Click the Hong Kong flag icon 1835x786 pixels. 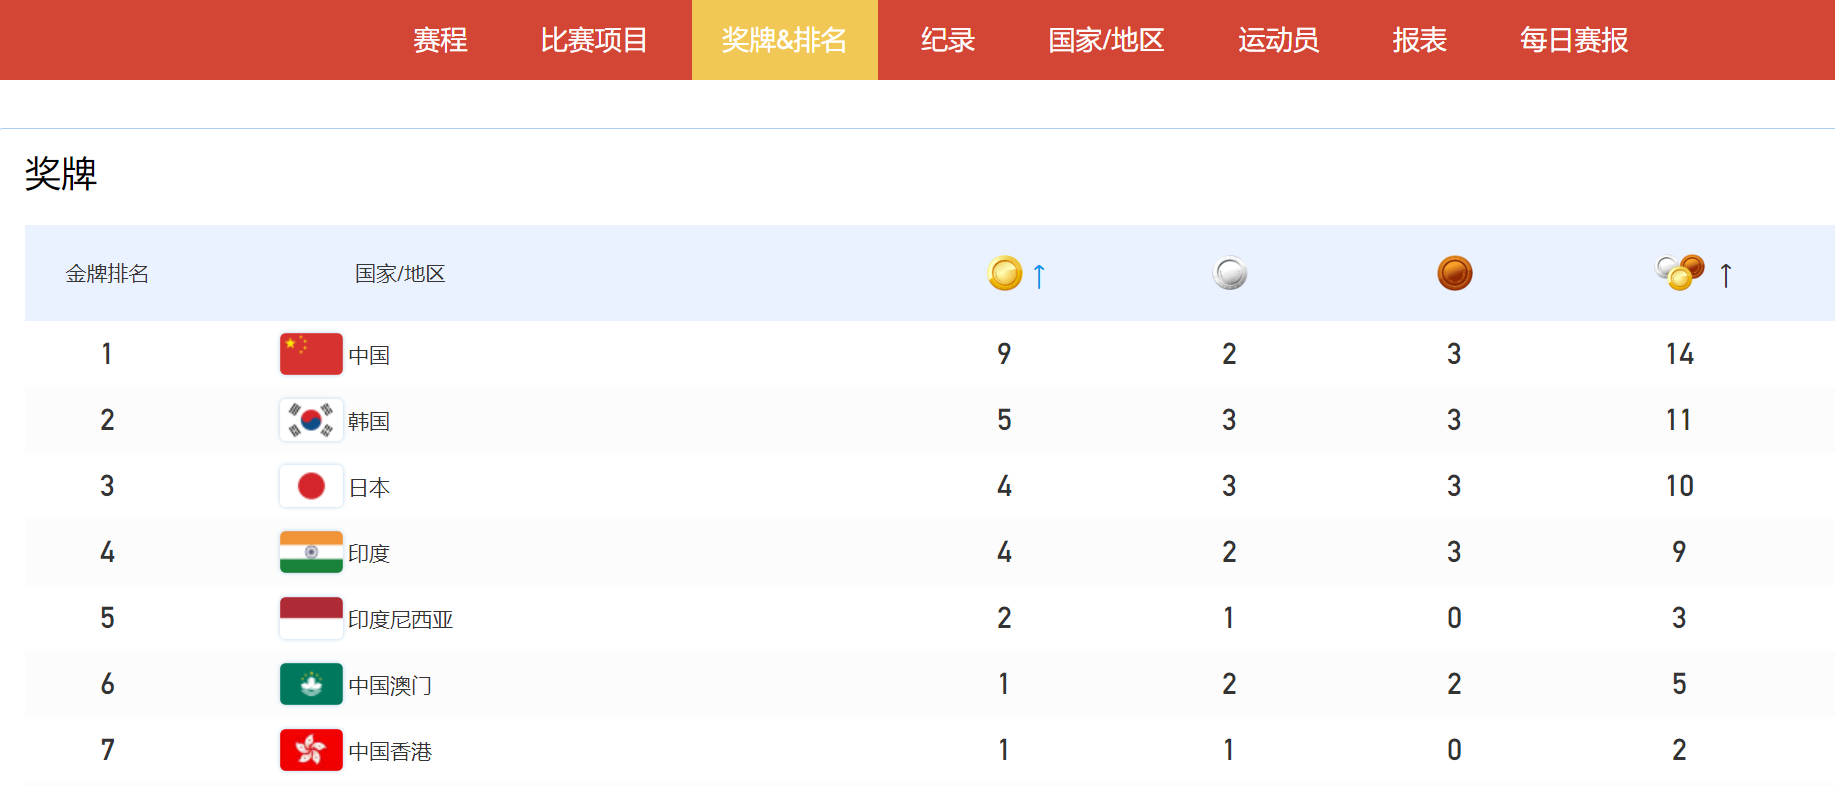tap(311, 750)
